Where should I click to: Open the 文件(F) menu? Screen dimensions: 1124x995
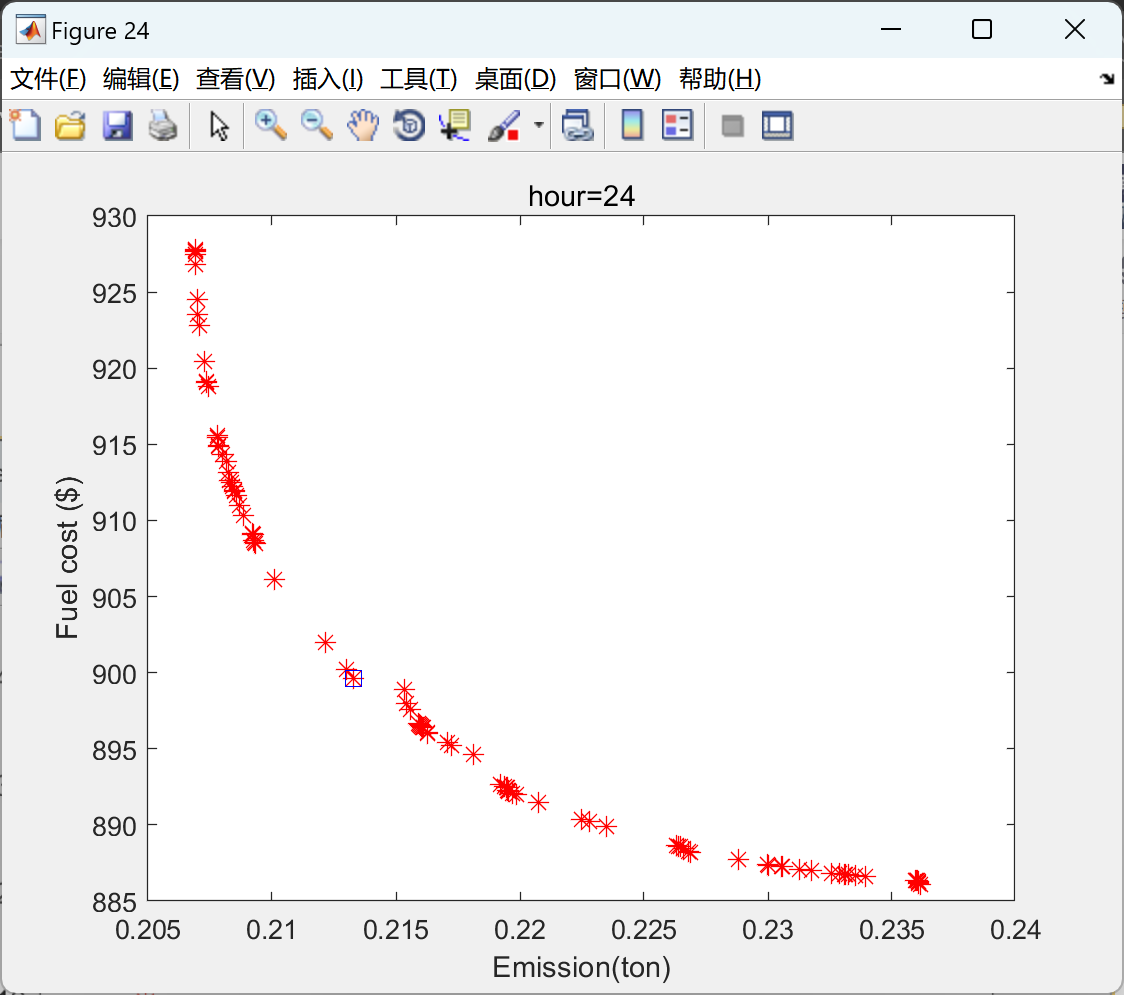click(48, 79)
